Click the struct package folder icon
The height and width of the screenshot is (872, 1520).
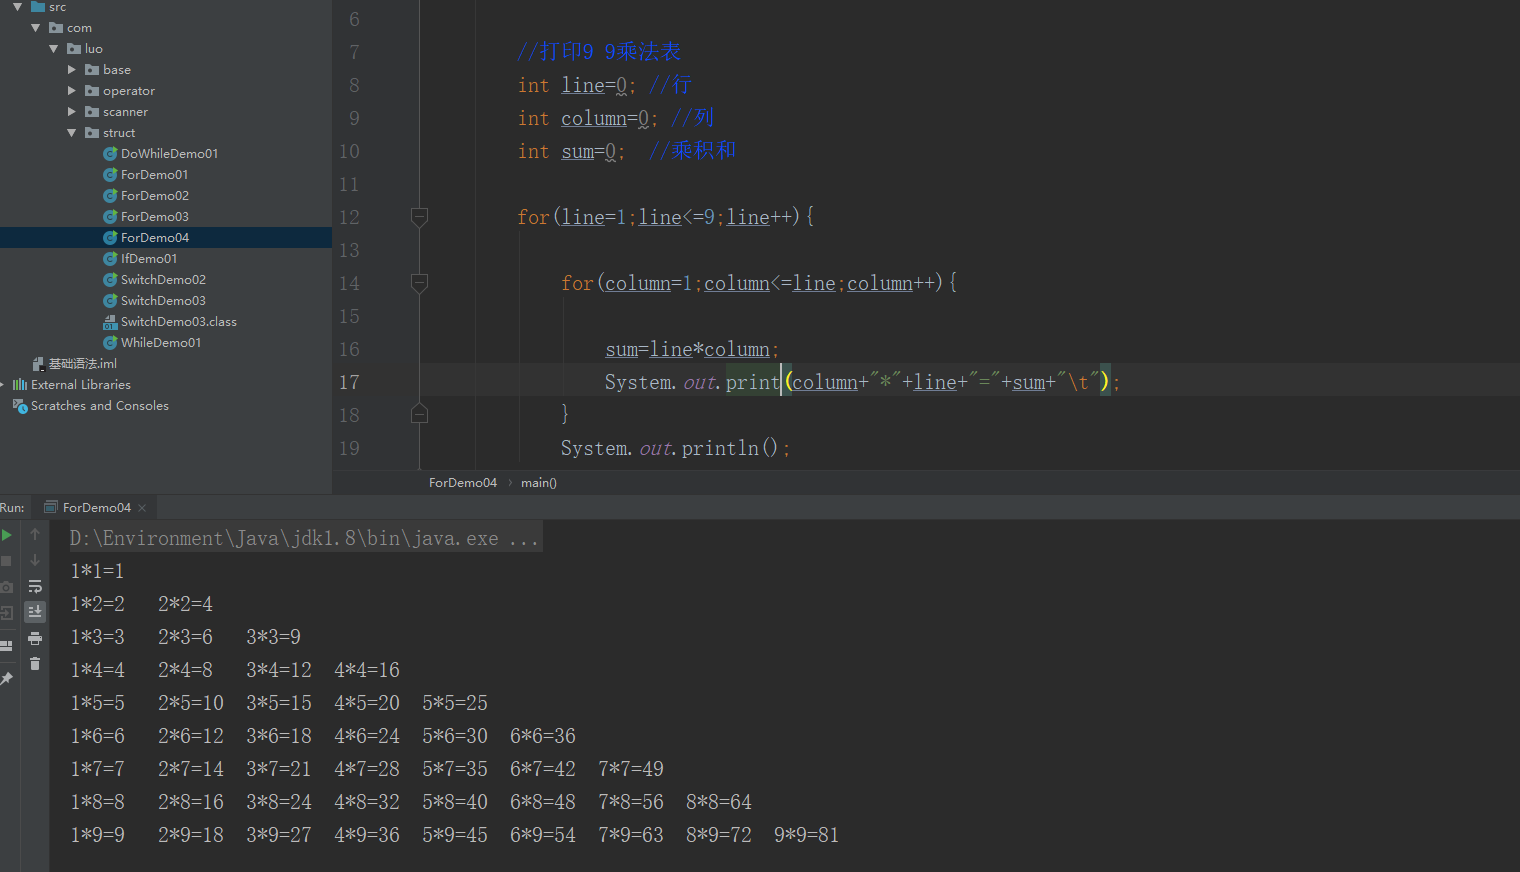click(92, 133)
